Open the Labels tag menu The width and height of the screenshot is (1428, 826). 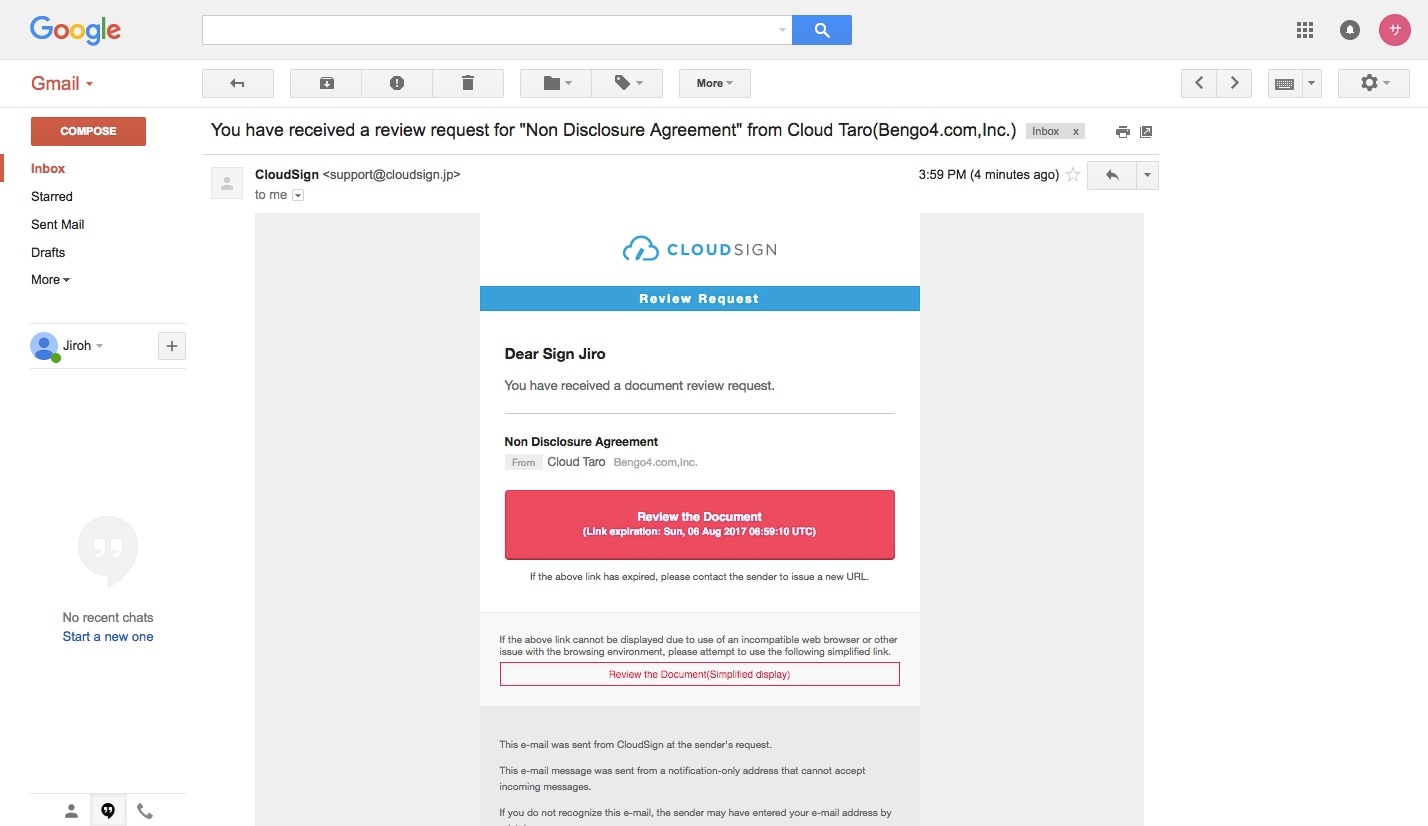pos(627,83)
